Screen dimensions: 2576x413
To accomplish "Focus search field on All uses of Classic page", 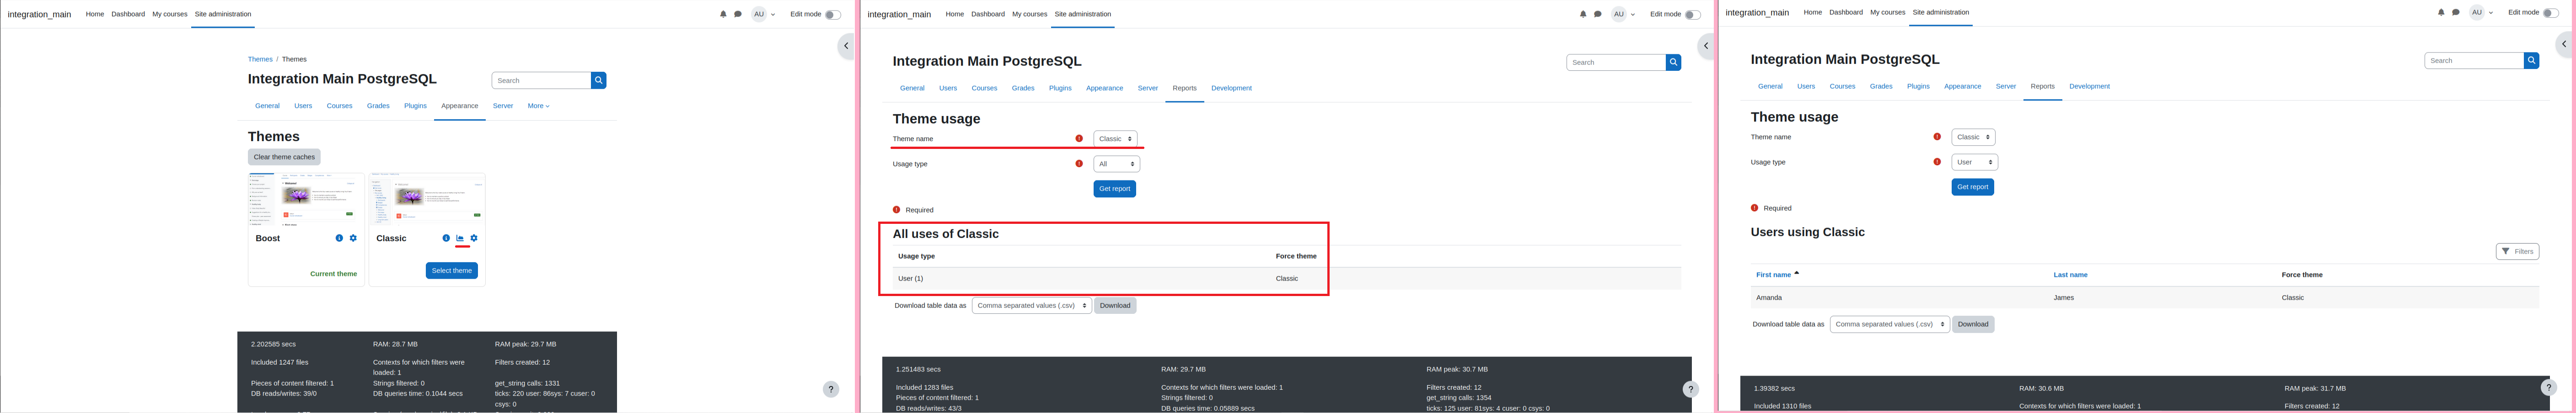I will tap(1616, 62).
